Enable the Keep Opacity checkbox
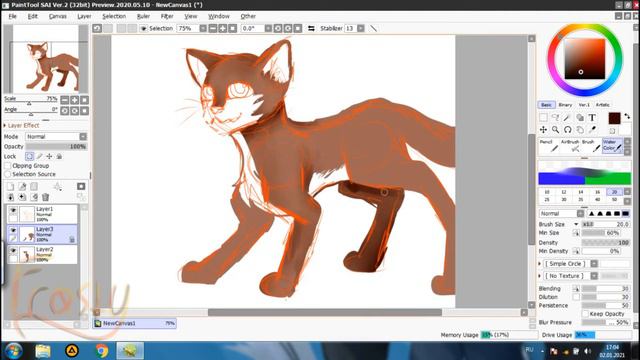 click(x=585, y=314)
